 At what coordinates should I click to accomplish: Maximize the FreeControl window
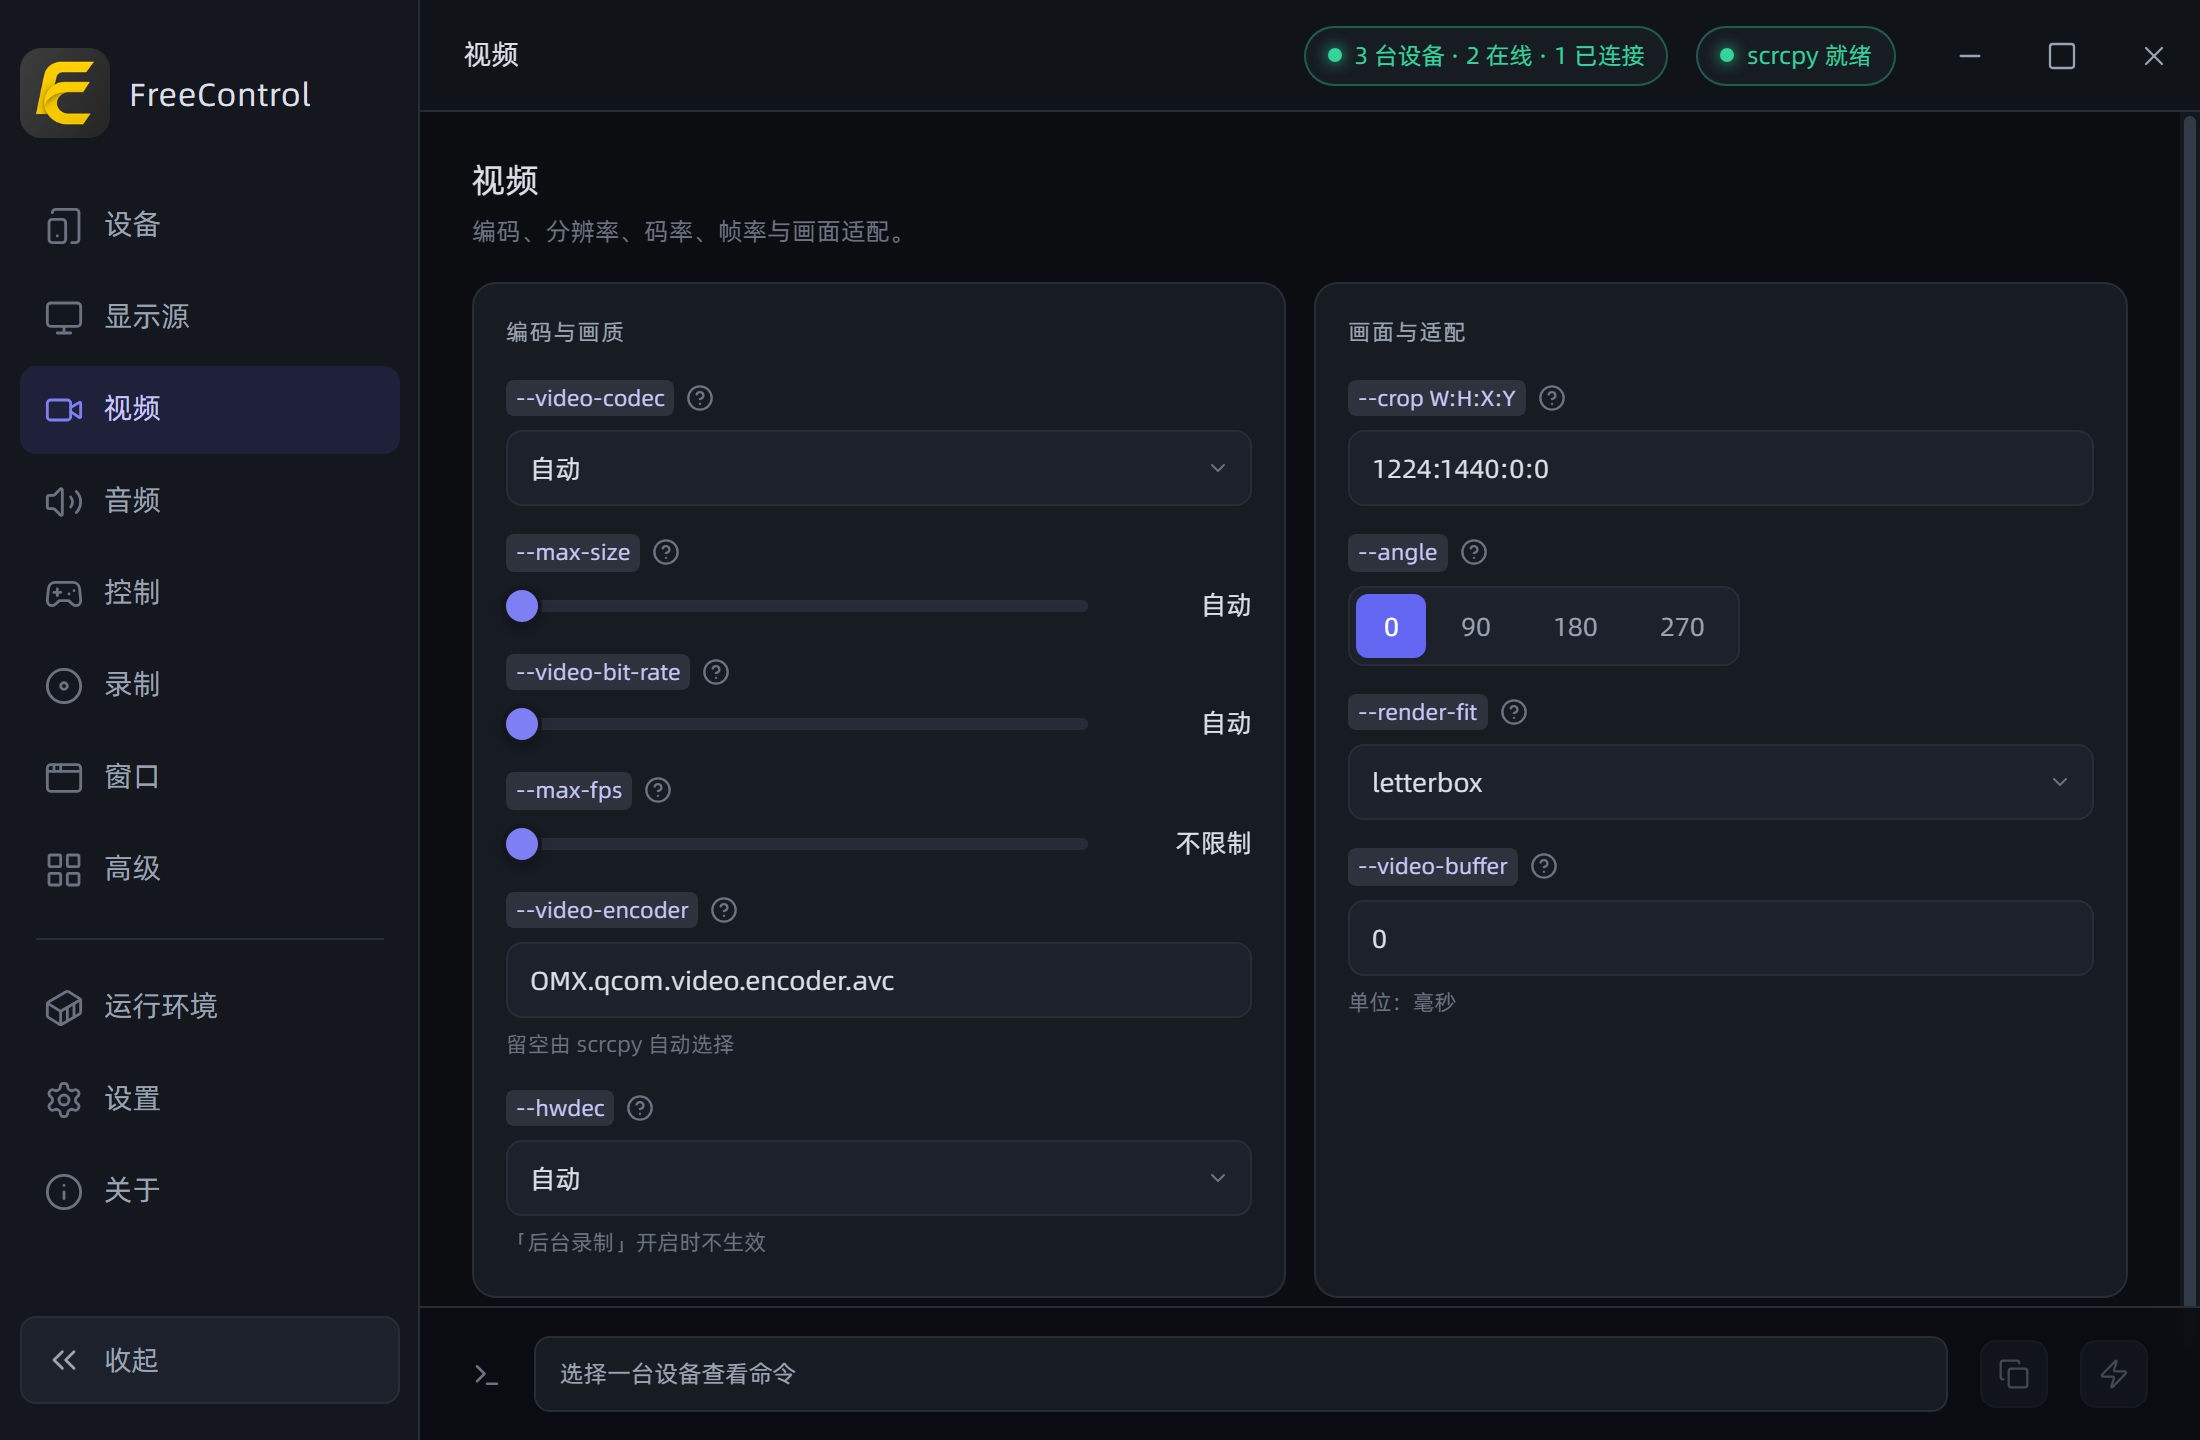[2062, 56]
